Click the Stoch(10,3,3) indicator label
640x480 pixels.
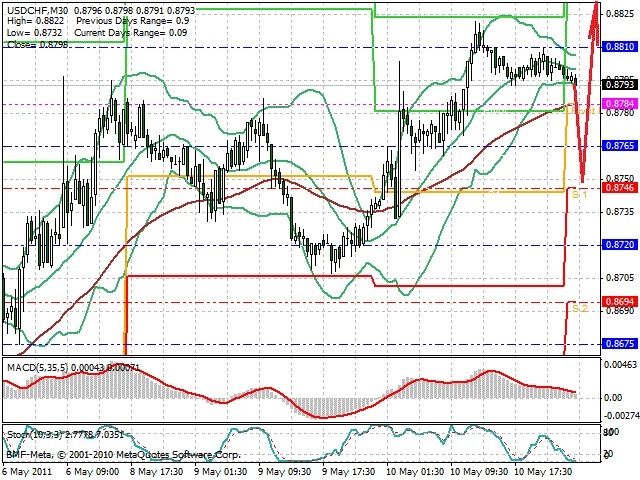coord(35,434)
